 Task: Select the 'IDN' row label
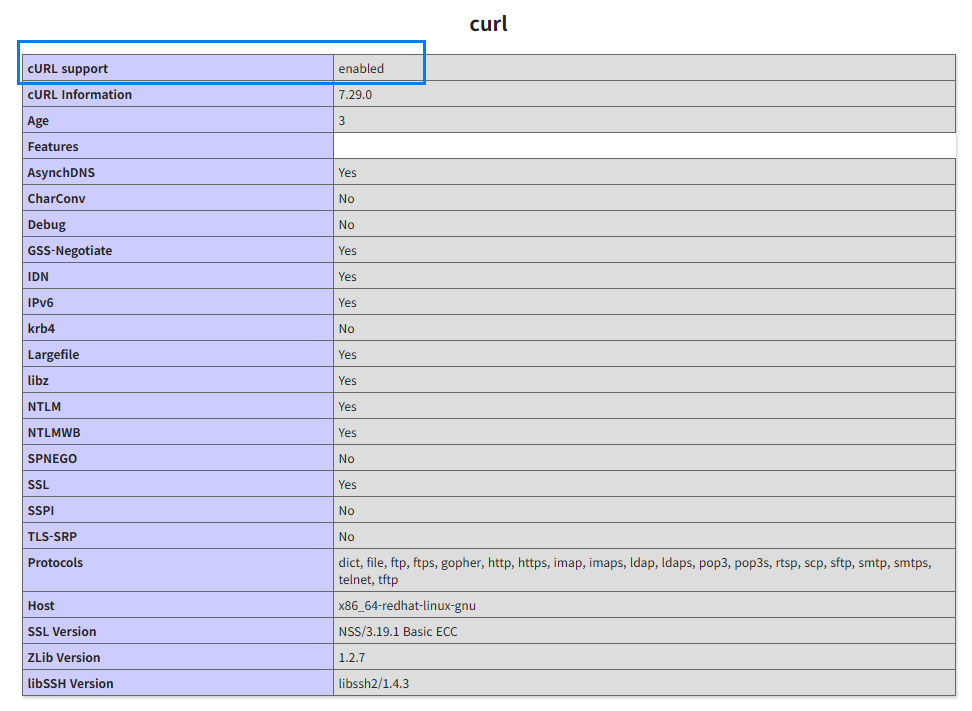(38, 277)
